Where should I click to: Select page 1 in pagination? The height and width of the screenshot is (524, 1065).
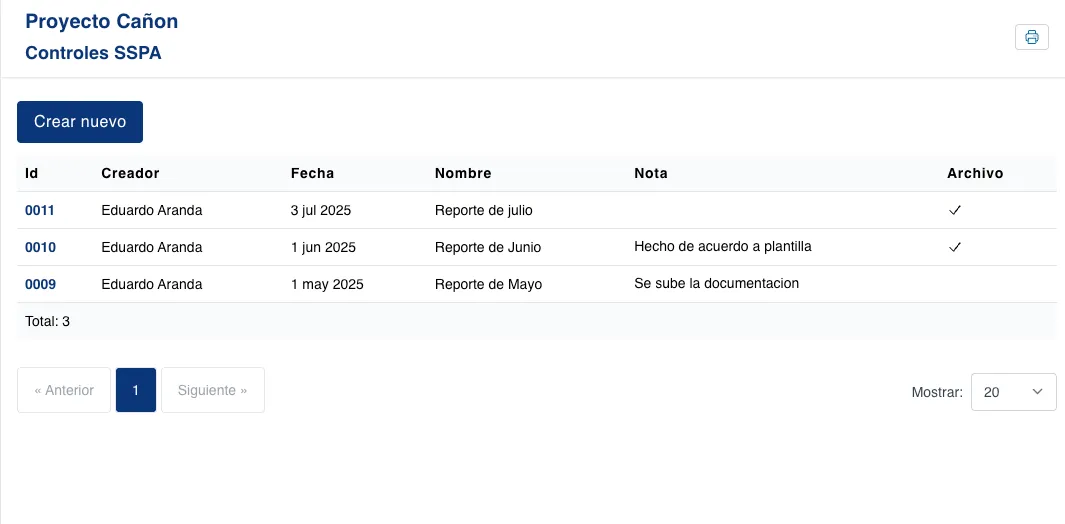(x=136, y=390)
